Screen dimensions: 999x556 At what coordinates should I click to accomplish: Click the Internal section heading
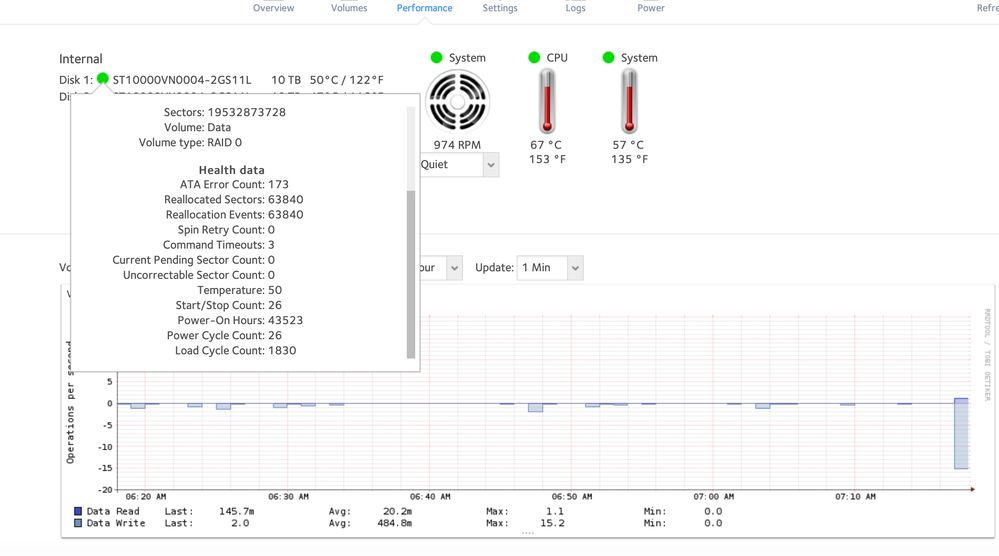click(80, 59)
